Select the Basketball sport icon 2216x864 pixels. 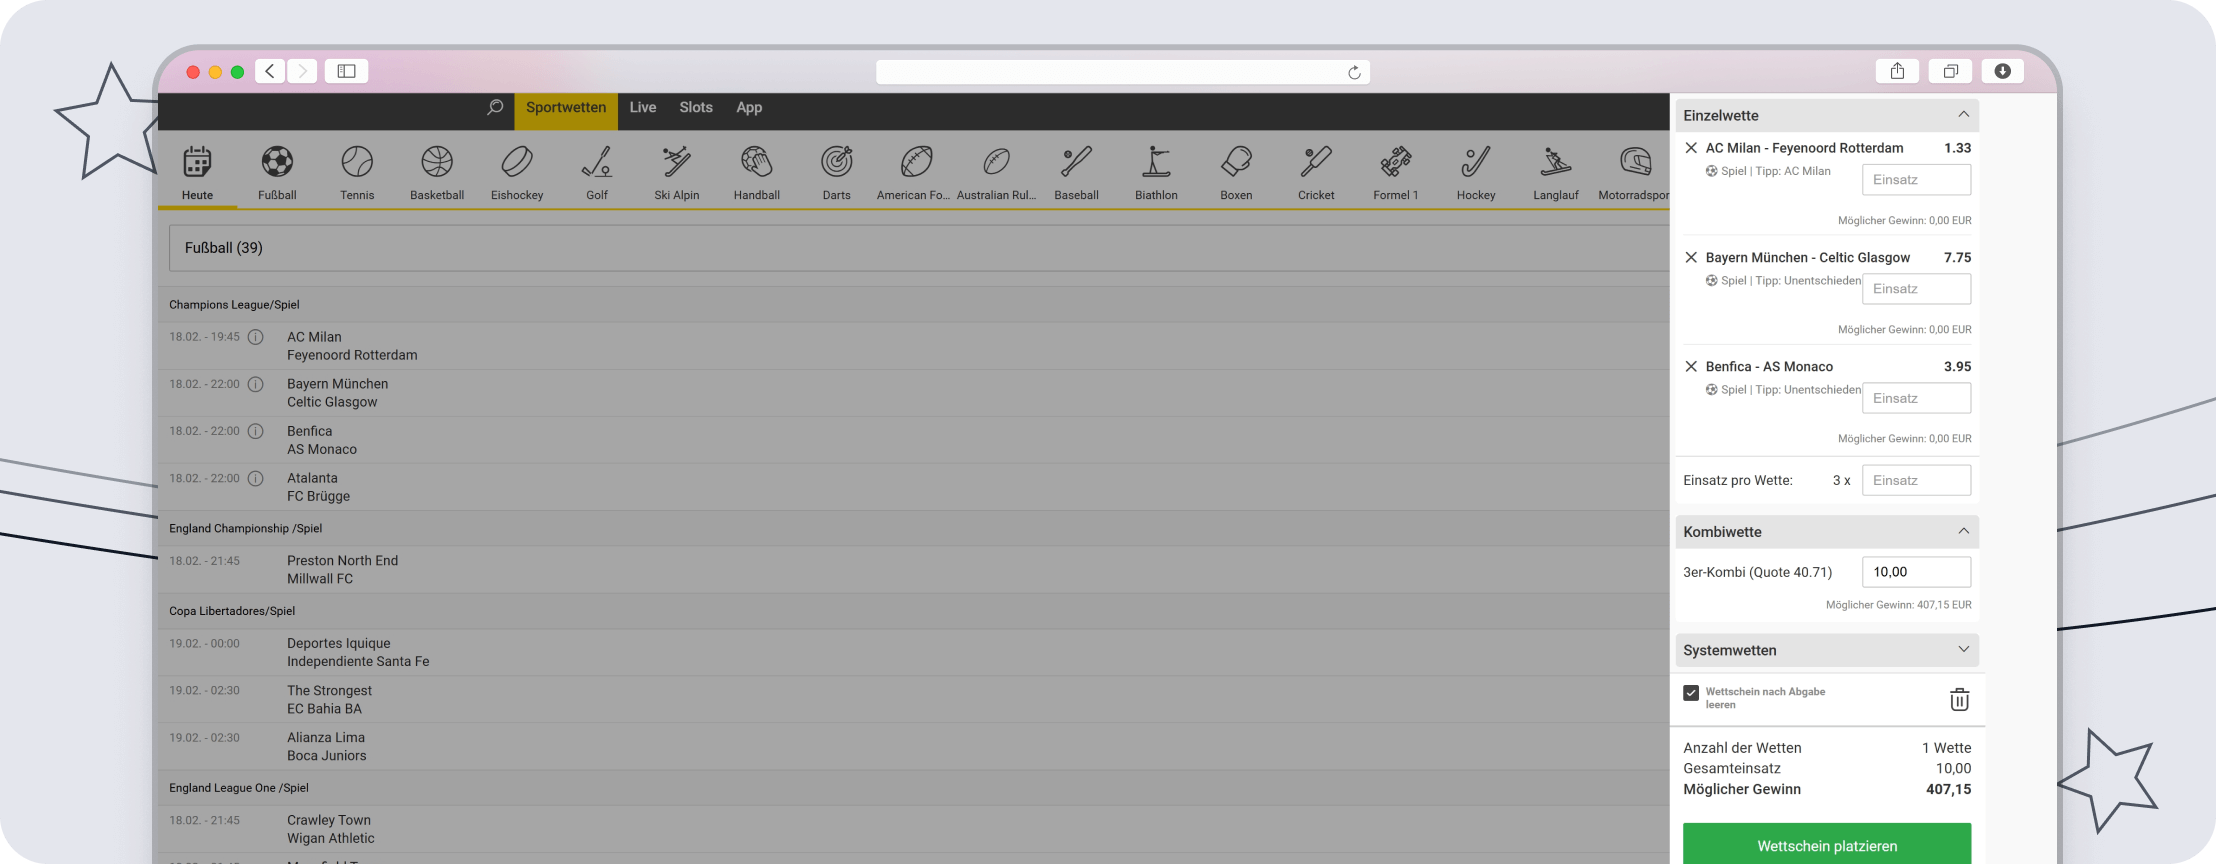(x=437, y=162)
